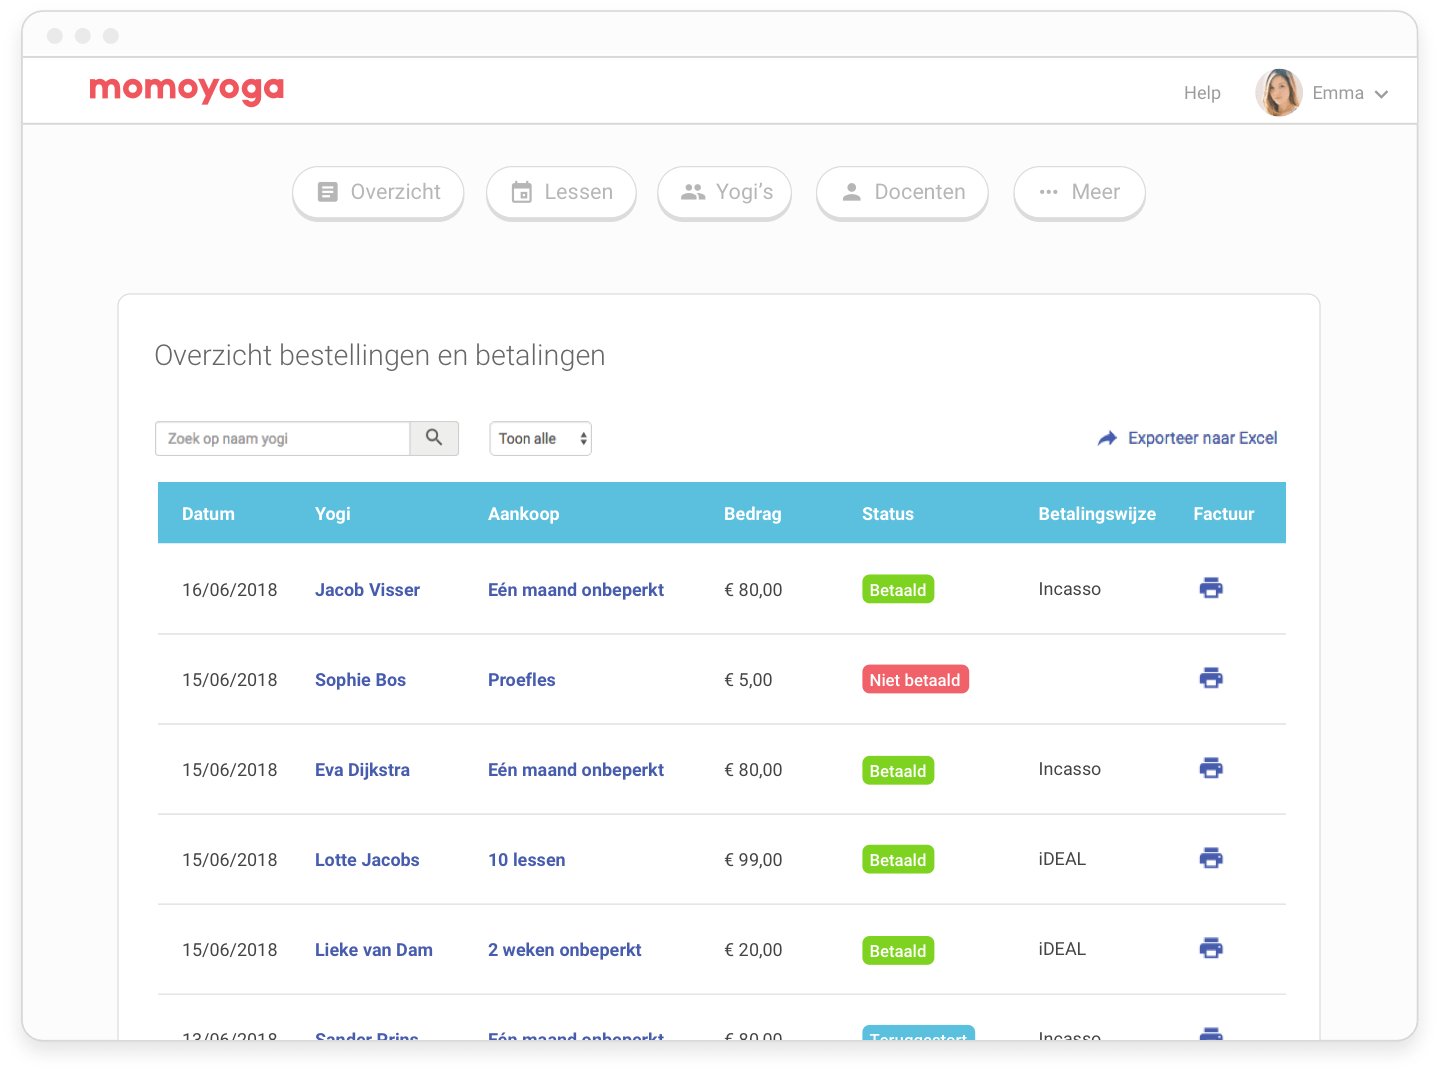Open the '10 lessen' purchase link
The image size is (1440, 1072).
526,860
